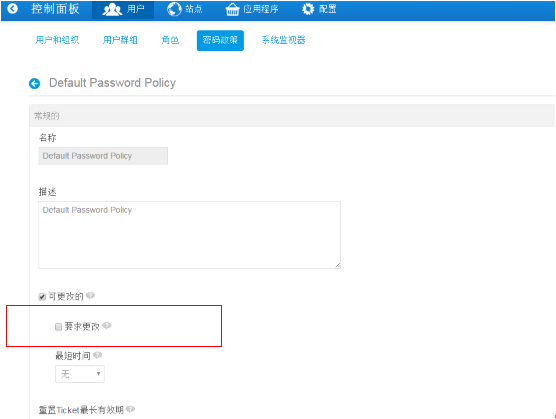Viewport: 556px width, 419px height.
Task: Switch to the 用户群组 tab
Action: coord(120,40)
